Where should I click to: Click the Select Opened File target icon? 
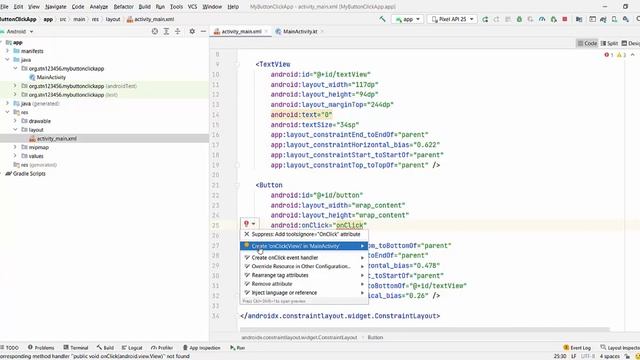tap(155, 31)
